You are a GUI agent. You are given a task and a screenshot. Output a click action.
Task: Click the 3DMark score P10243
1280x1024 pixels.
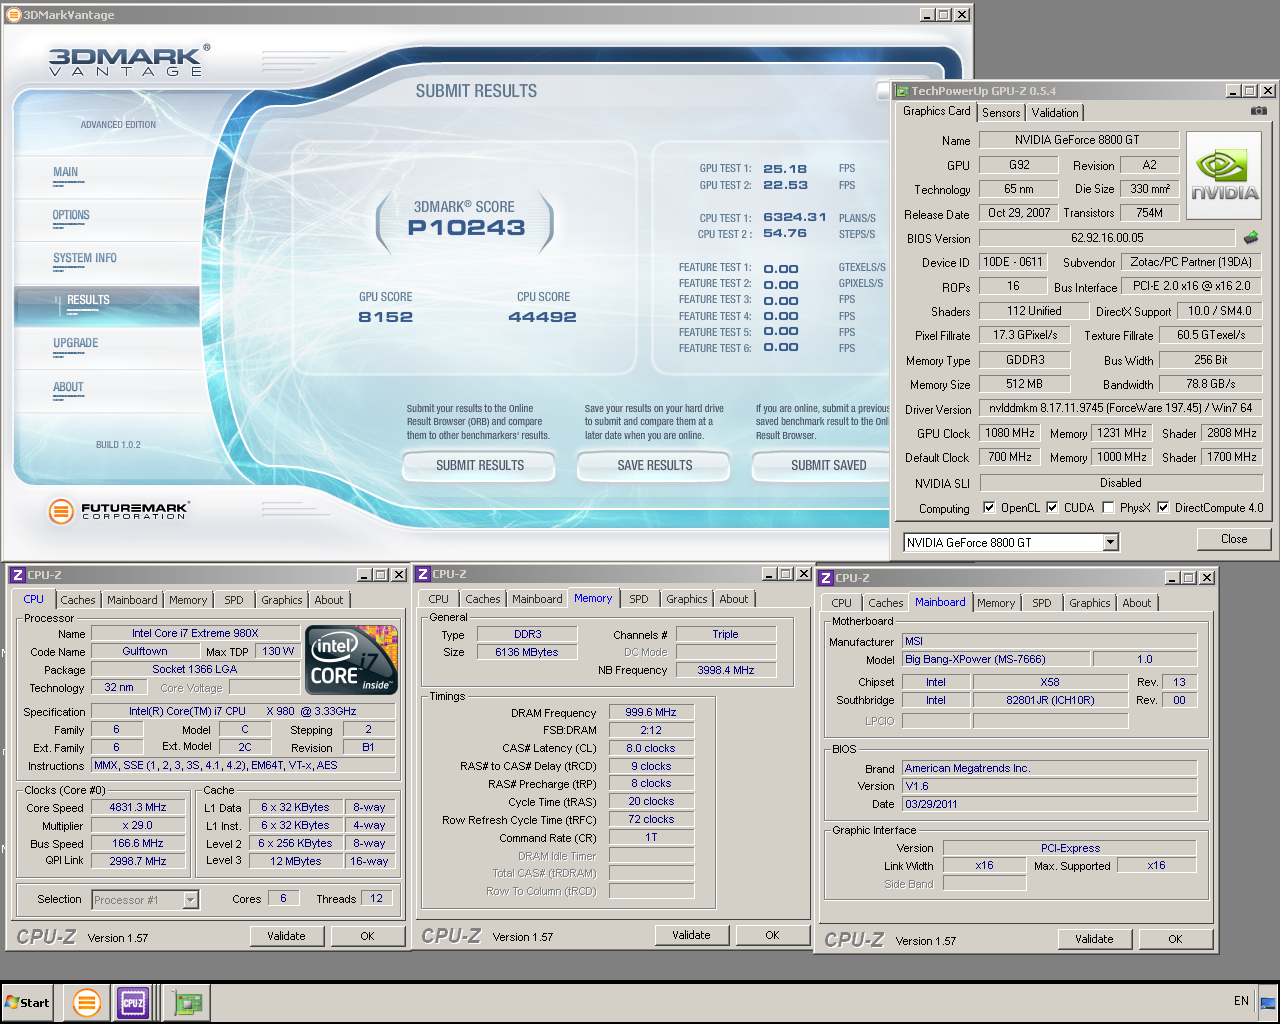466,228
